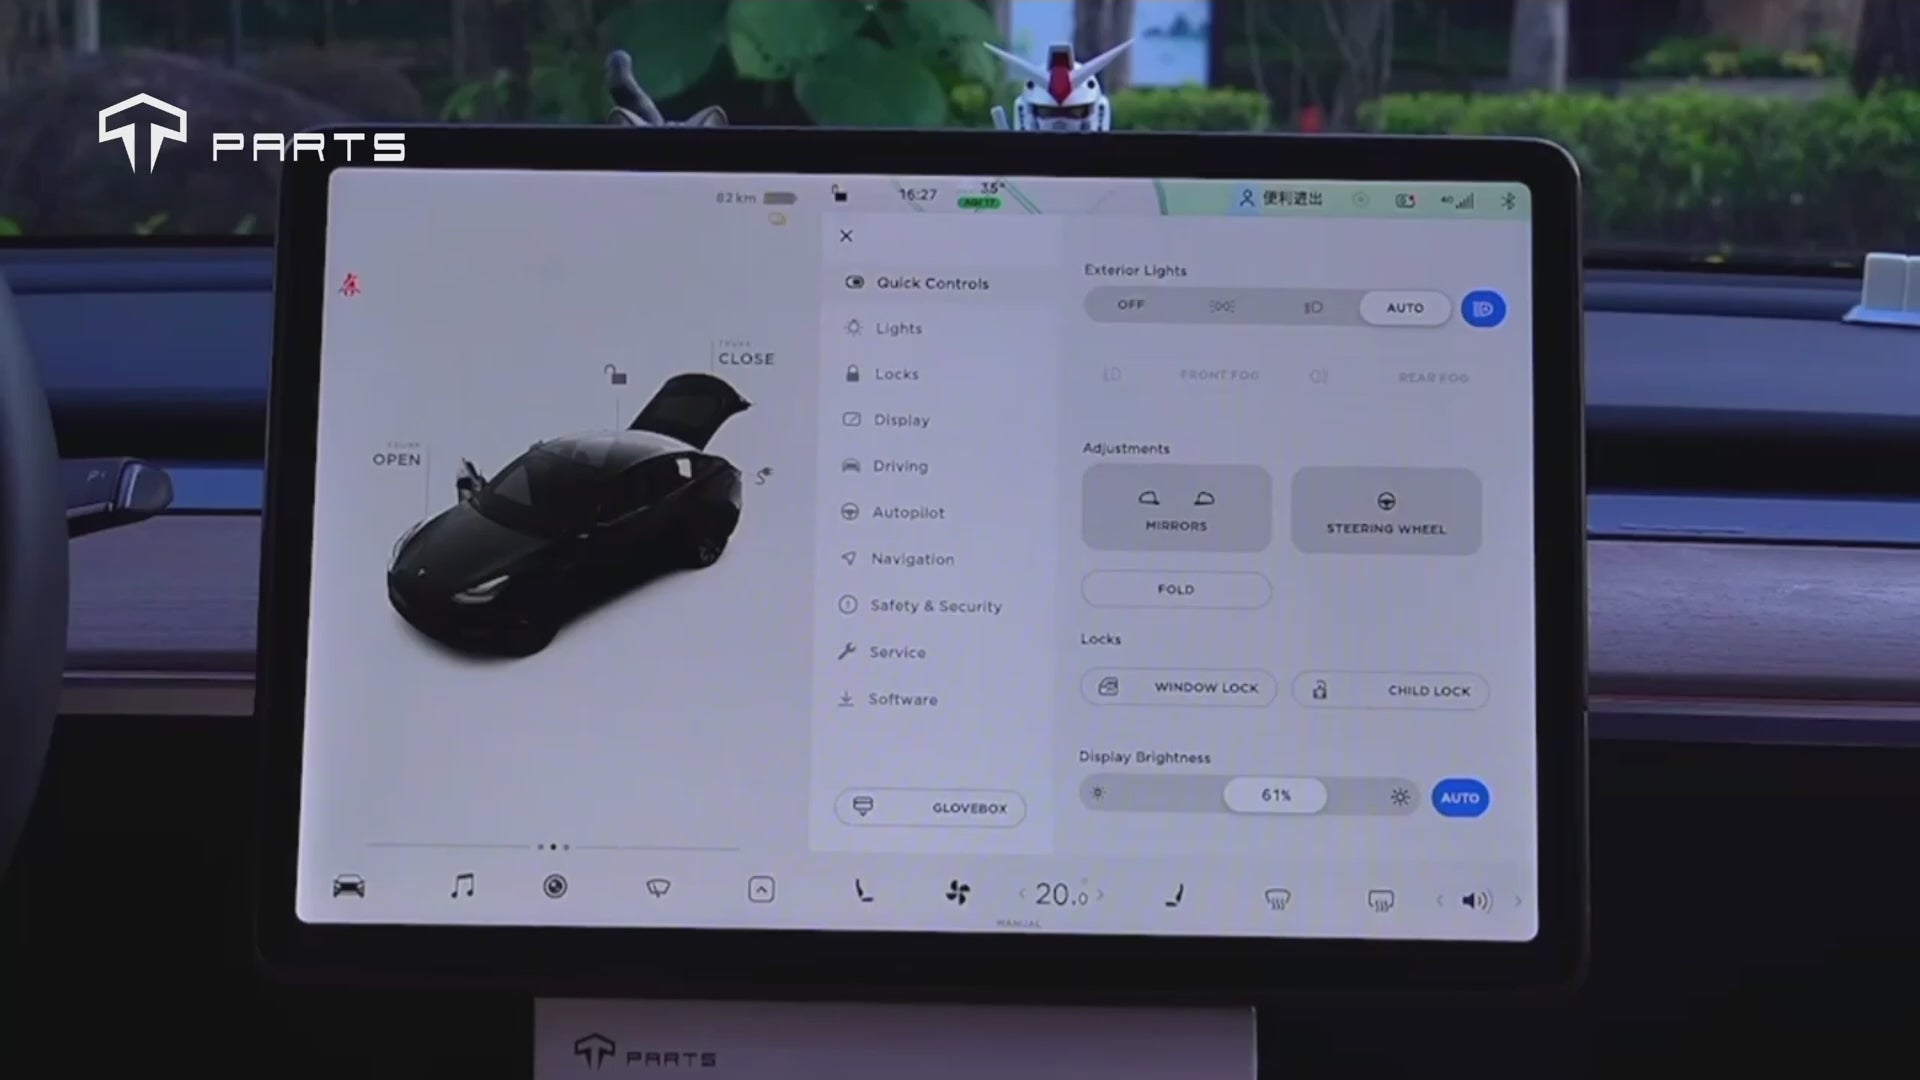The height and width of the screenshot is (1080, 1920).
Task: Open the Lights settings menu
Action: pyautogui.click(x=898, y=327)
